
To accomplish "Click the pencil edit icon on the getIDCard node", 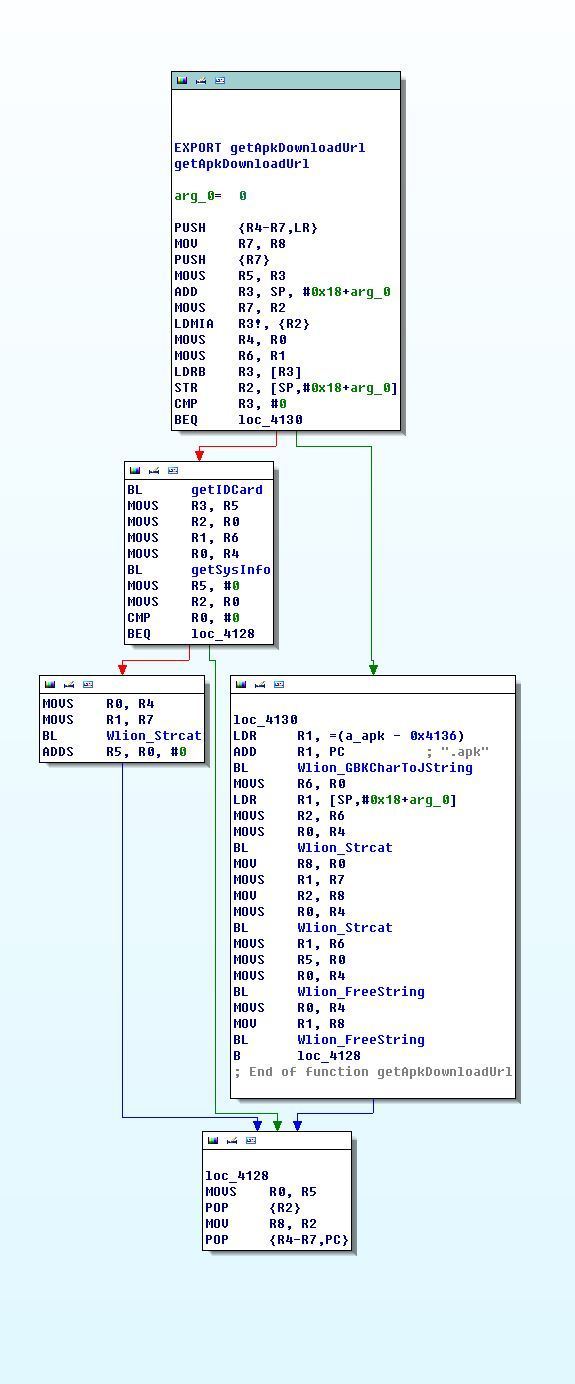I will click(154, 470).
